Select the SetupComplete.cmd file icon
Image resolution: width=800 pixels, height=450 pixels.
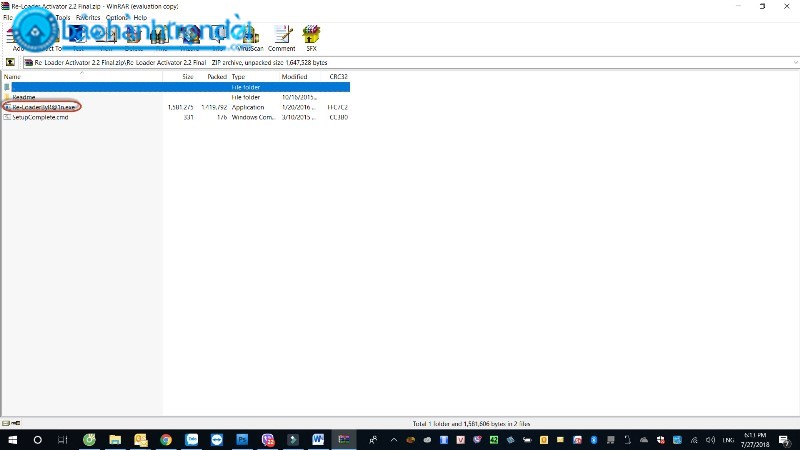[7, 117]
